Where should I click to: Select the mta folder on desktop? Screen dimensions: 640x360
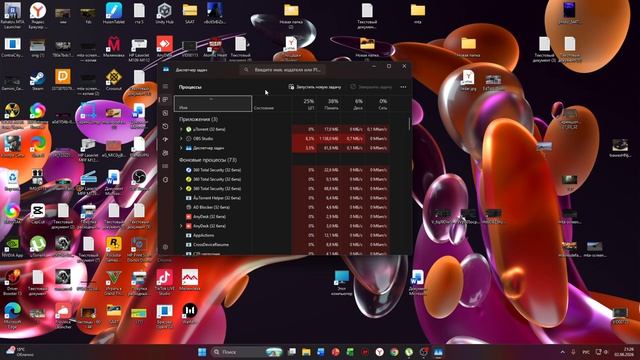coord(418,13)
